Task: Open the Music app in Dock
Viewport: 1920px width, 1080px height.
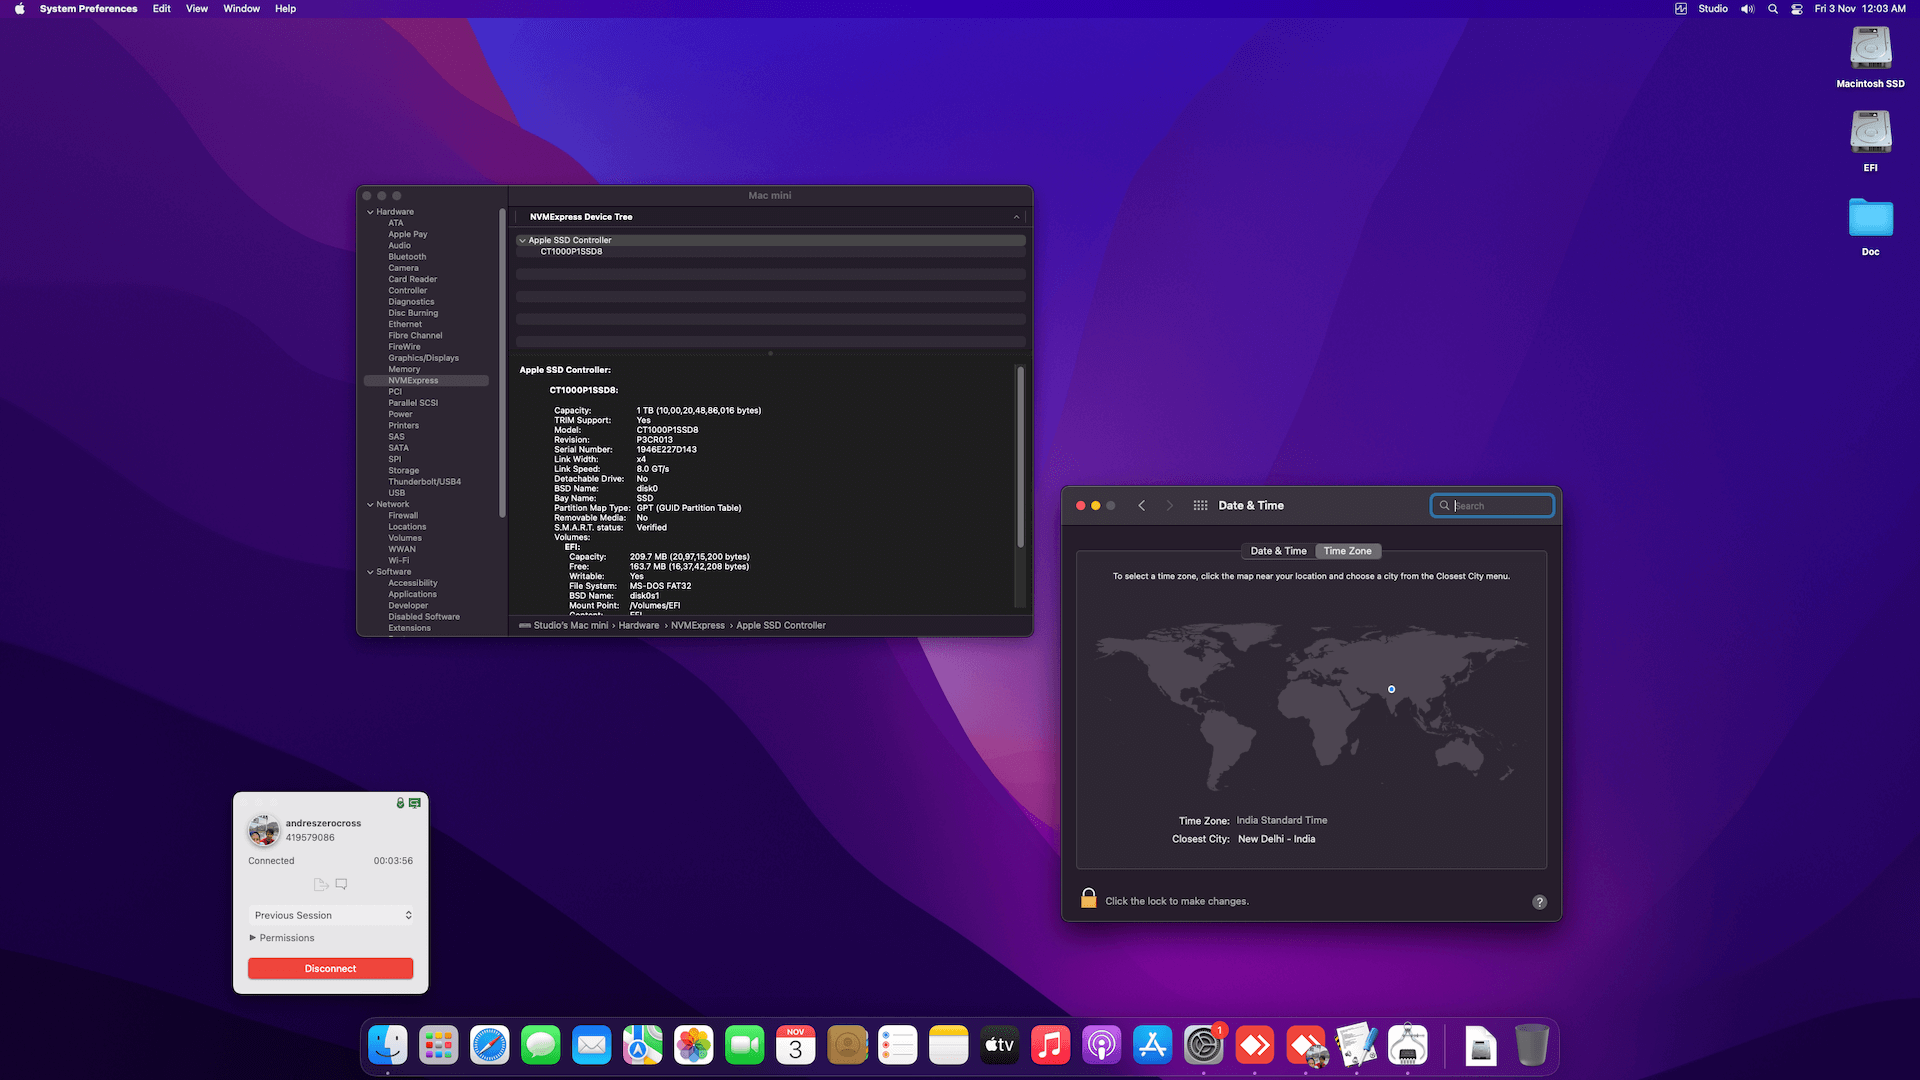Action: click(1051, 1046)
